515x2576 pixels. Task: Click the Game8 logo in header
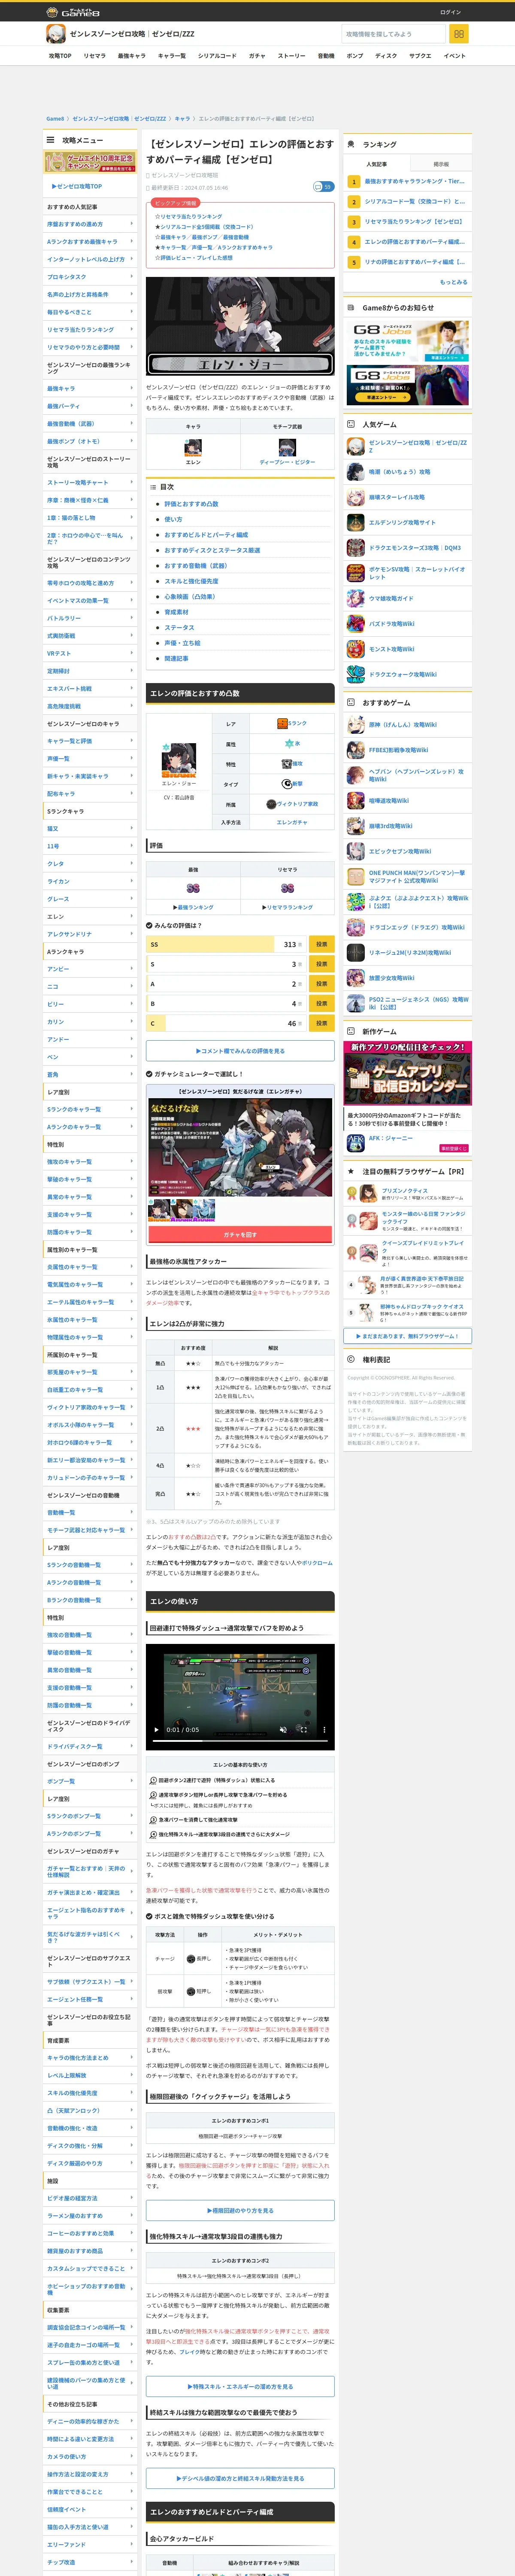[73, 12]
